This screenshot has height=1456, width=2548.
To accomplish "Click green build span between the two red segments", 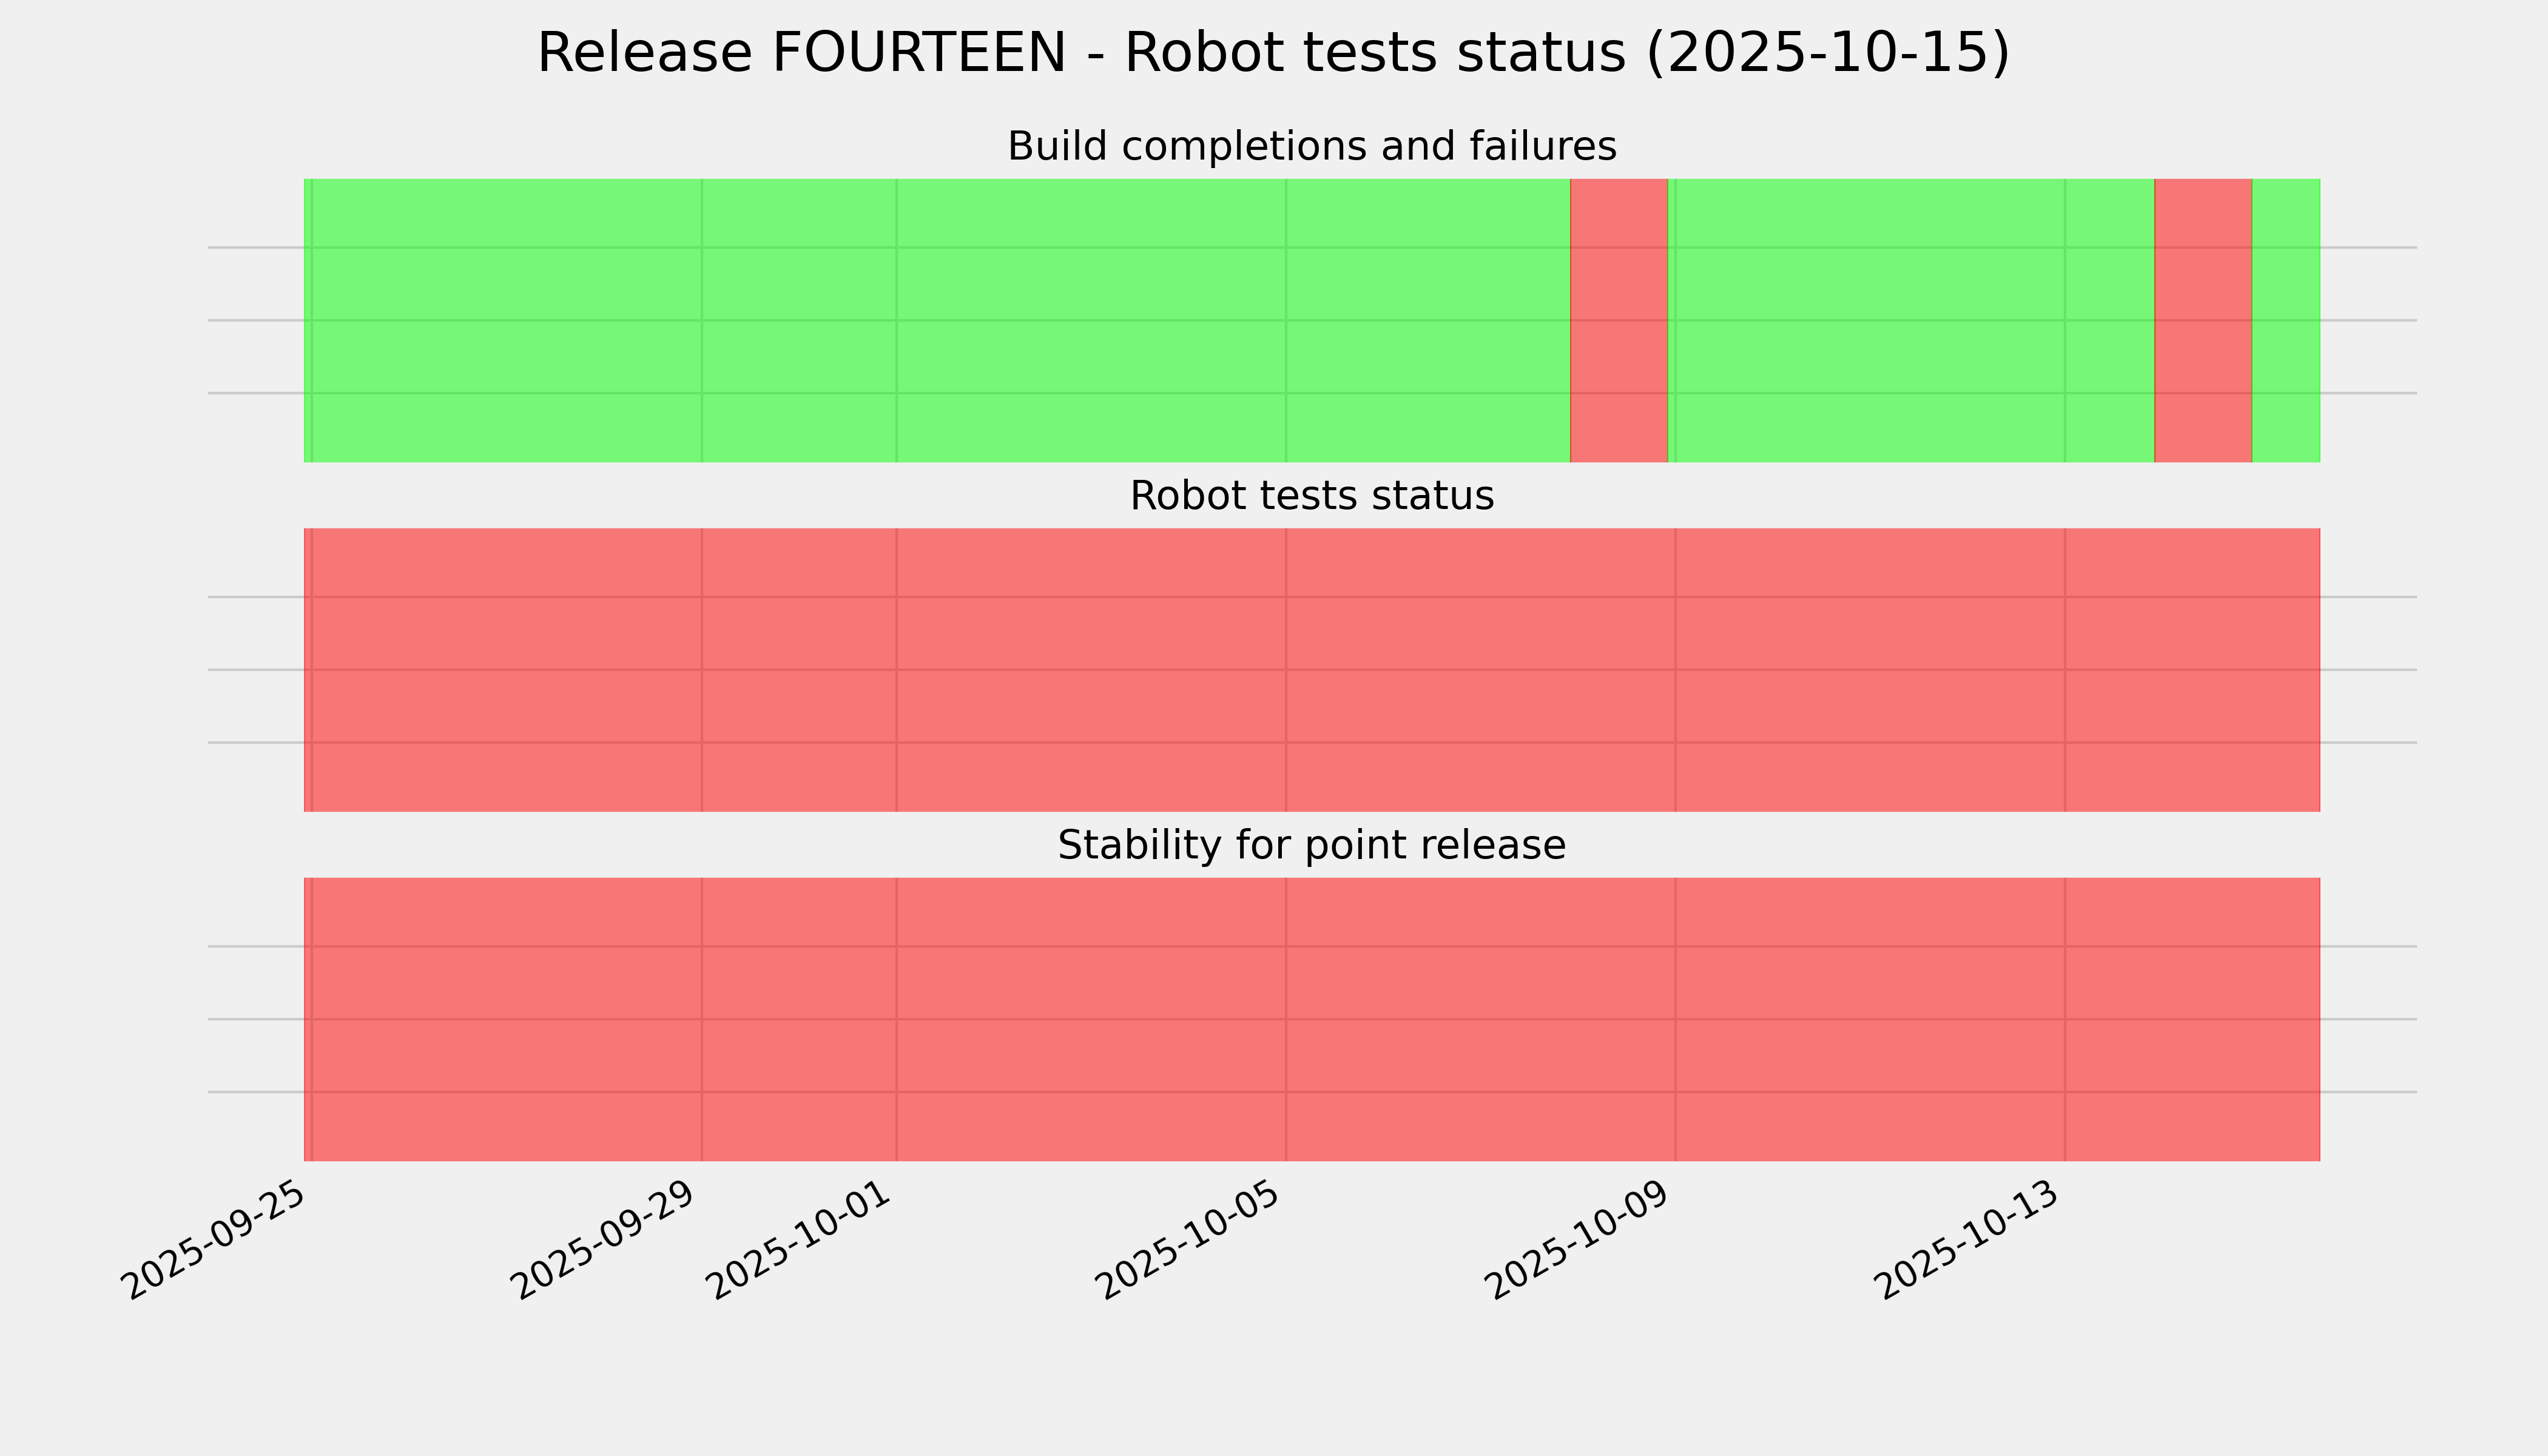I will coord(1910,320).
